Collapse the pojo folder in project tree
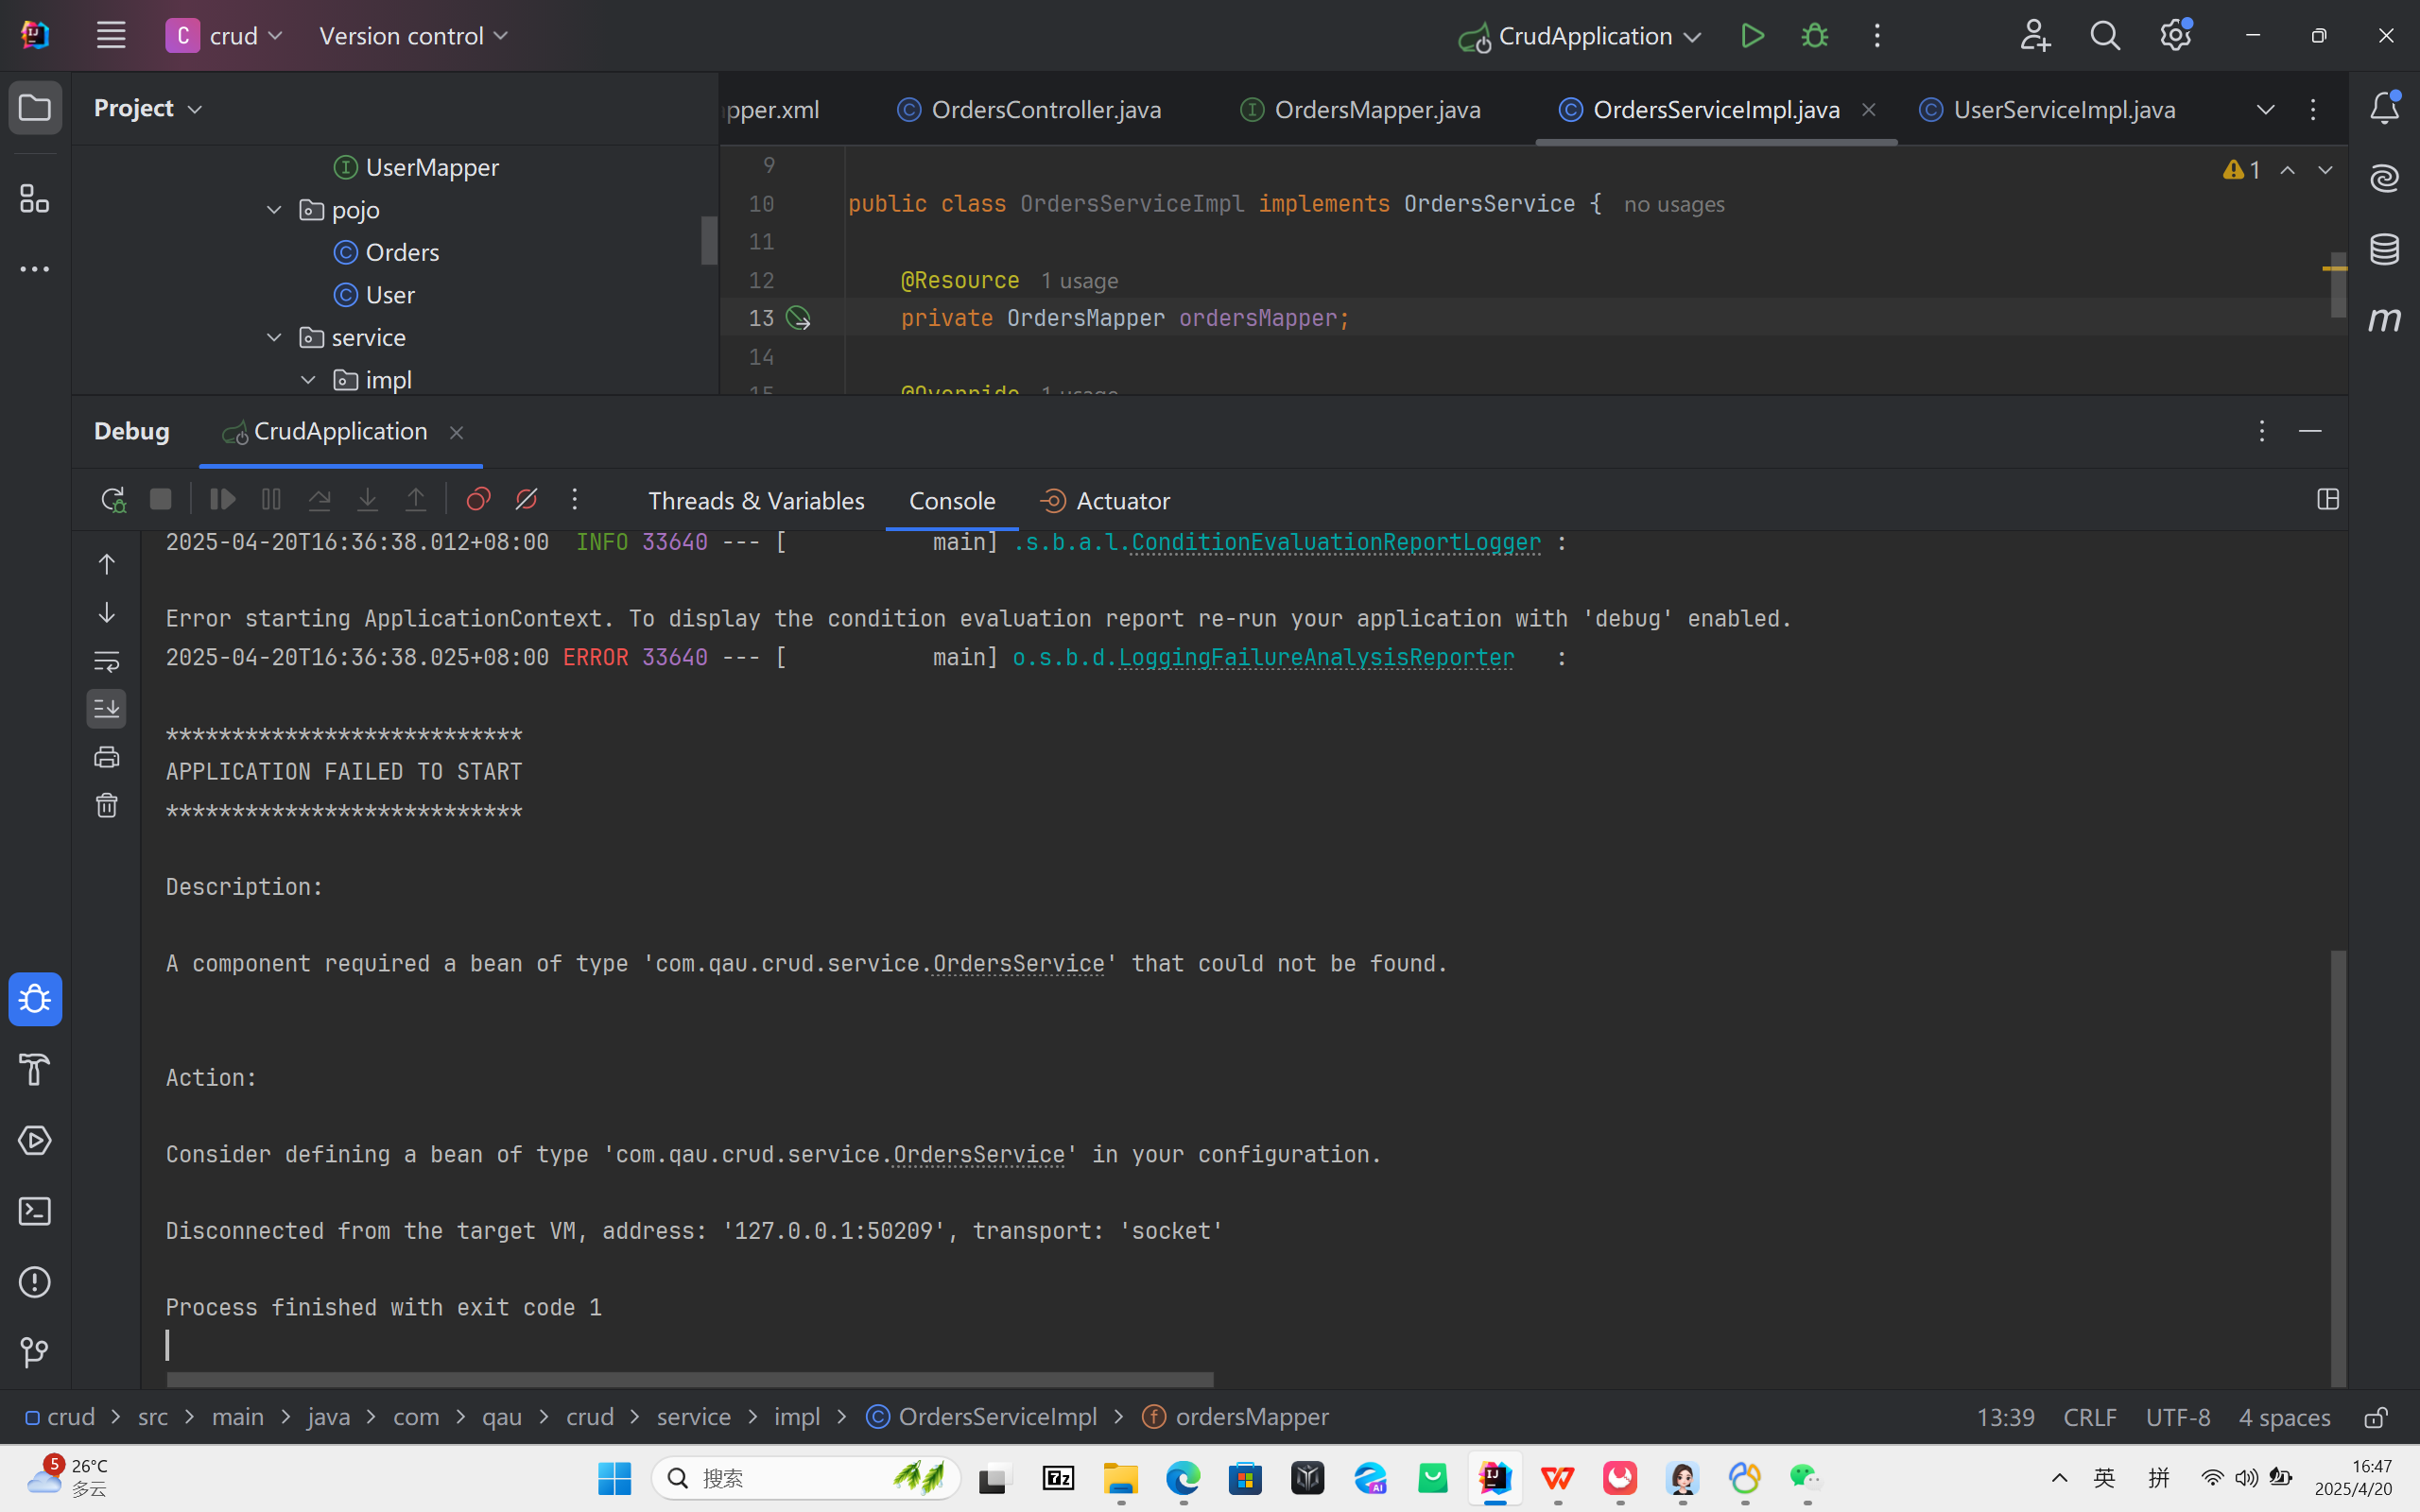Viewport: 2420px width, 1512px height. 274,210
